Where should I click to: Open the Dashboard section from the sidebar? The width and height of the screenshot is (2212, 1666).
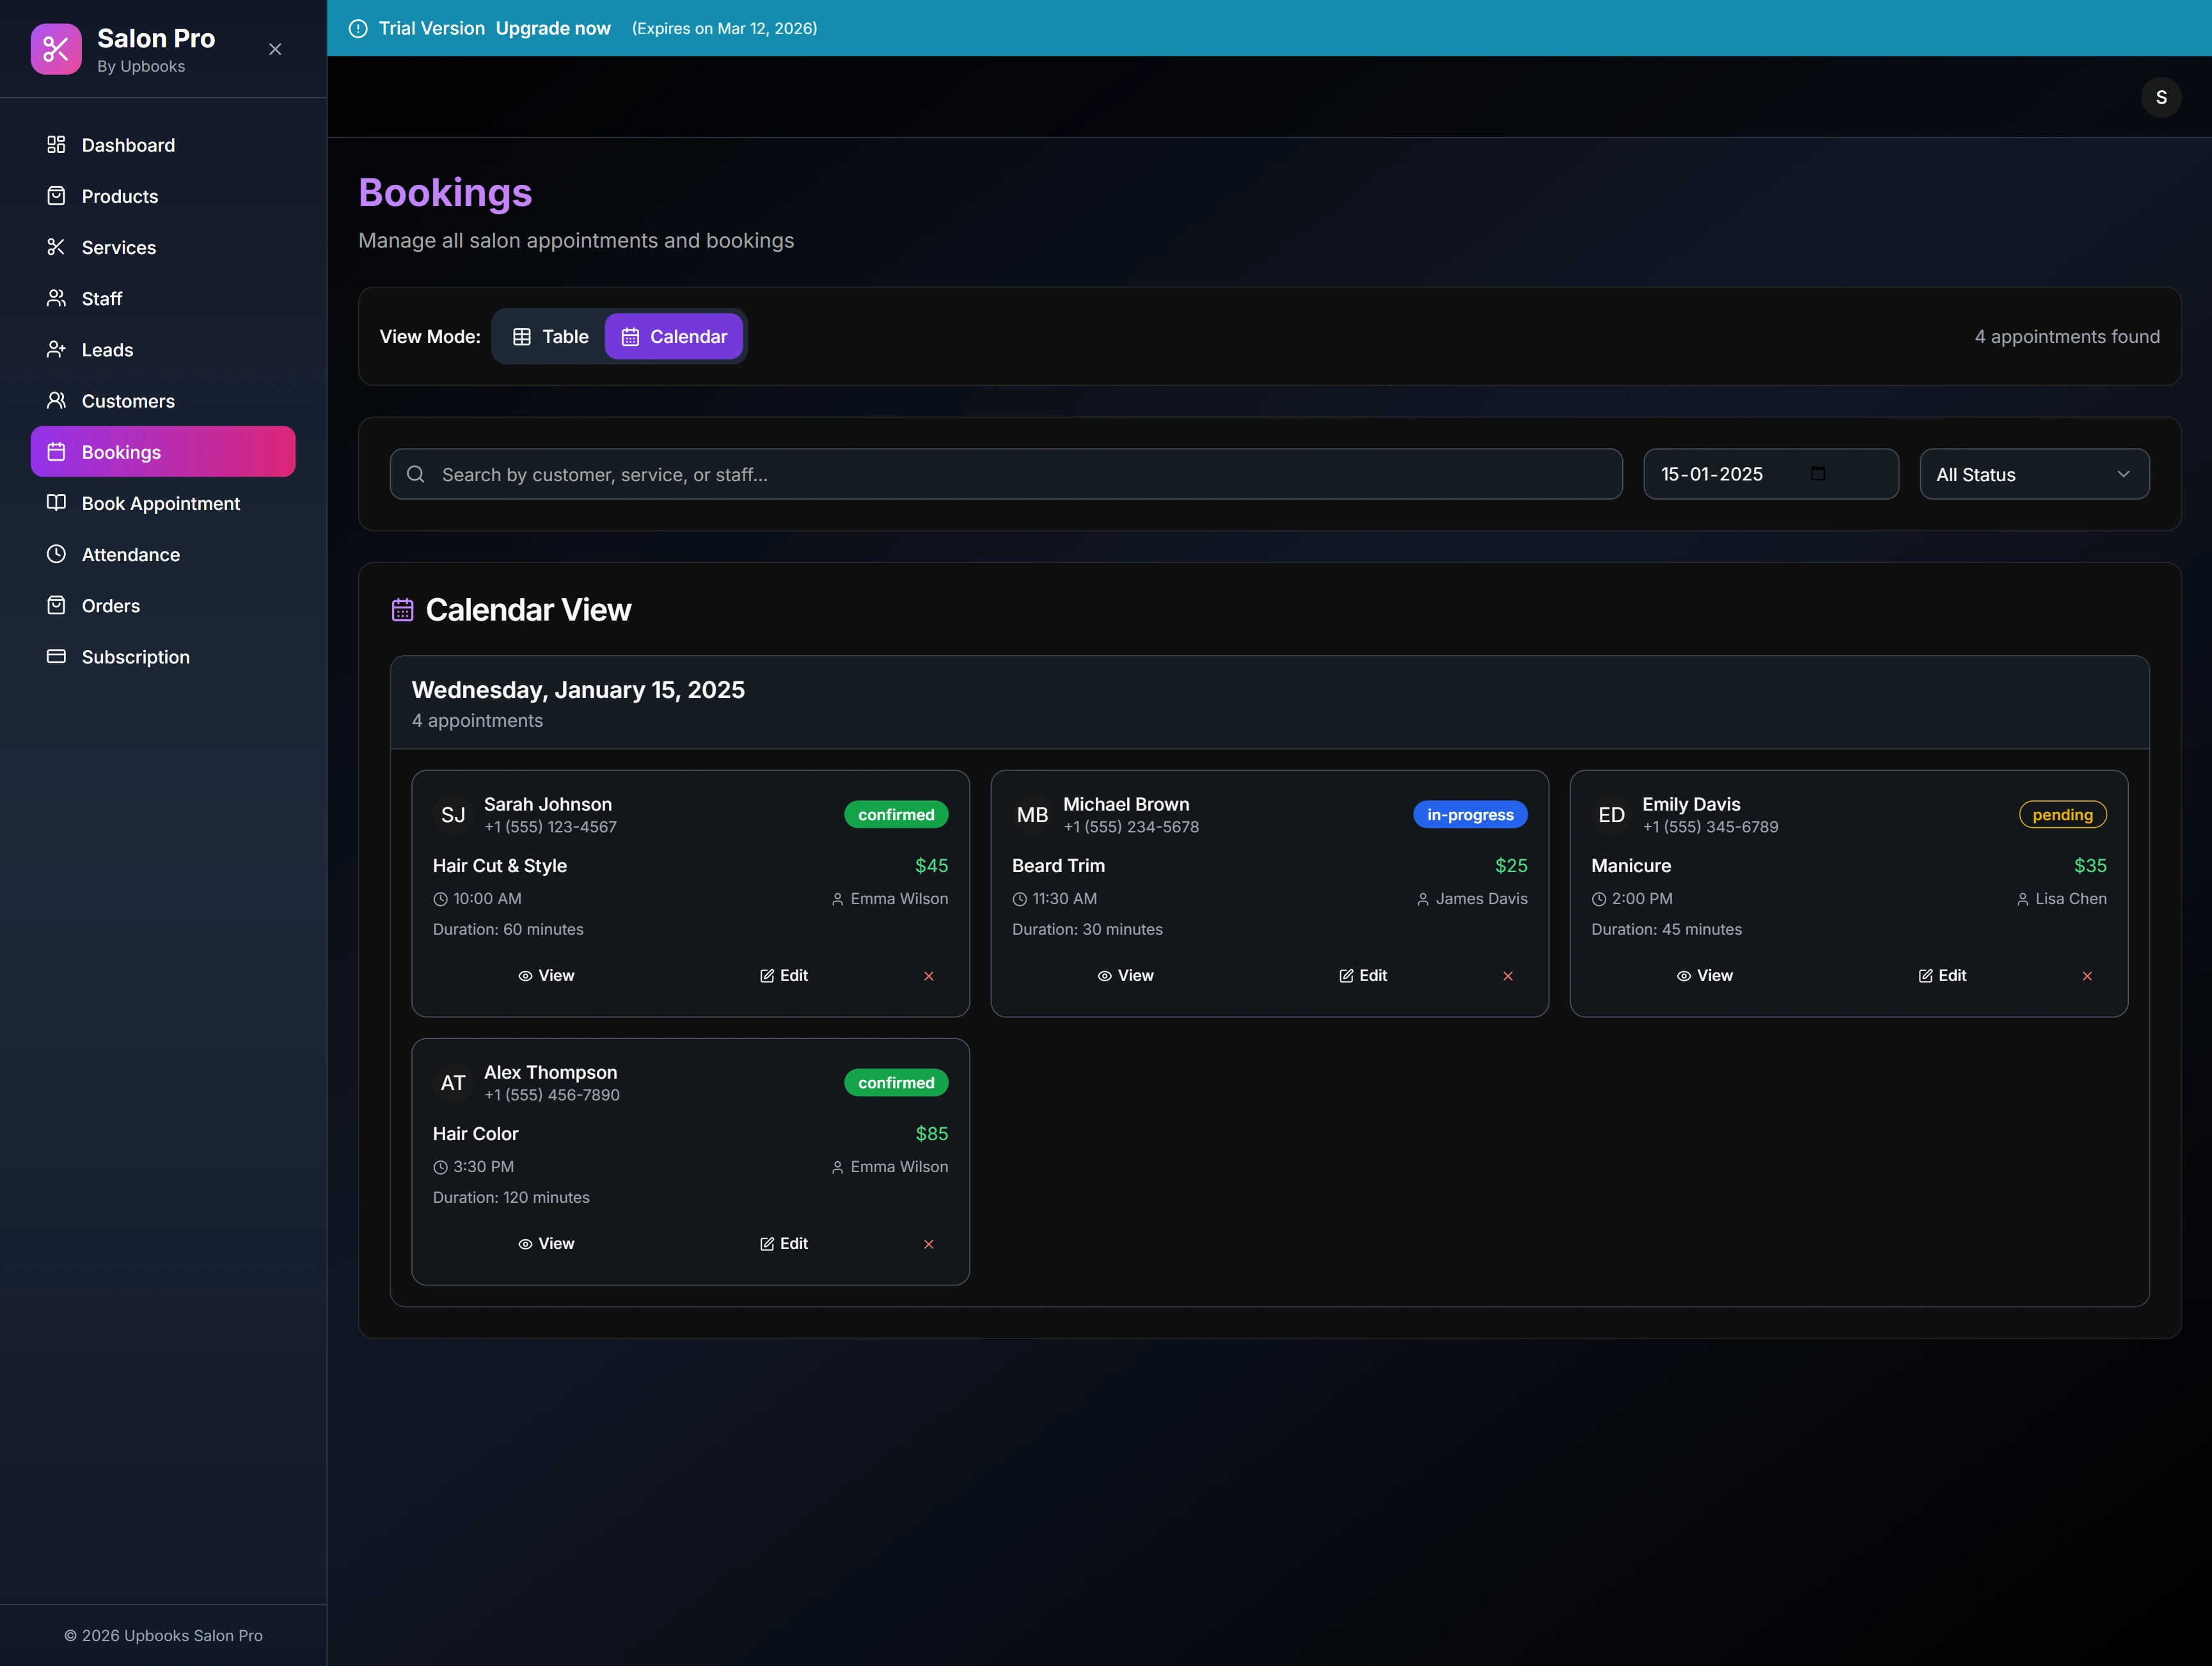click(x=127, y=145)
